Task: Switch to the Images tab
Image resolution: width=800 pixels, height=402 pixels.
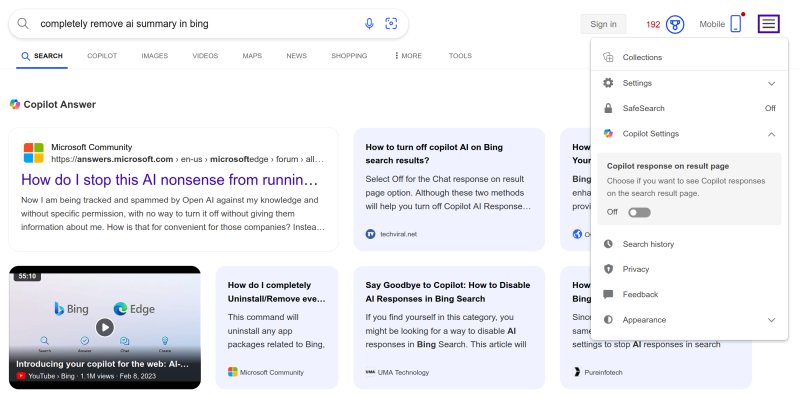Action: coord(154,56)
